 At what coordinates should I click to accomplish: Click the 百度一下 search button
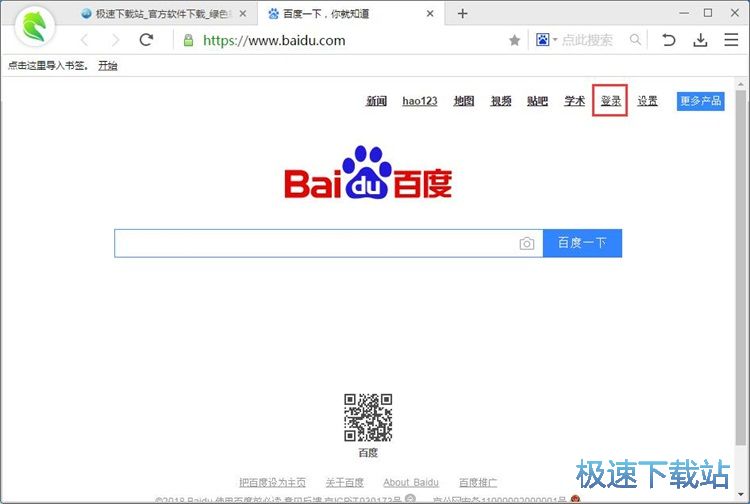tap(583, 243)
